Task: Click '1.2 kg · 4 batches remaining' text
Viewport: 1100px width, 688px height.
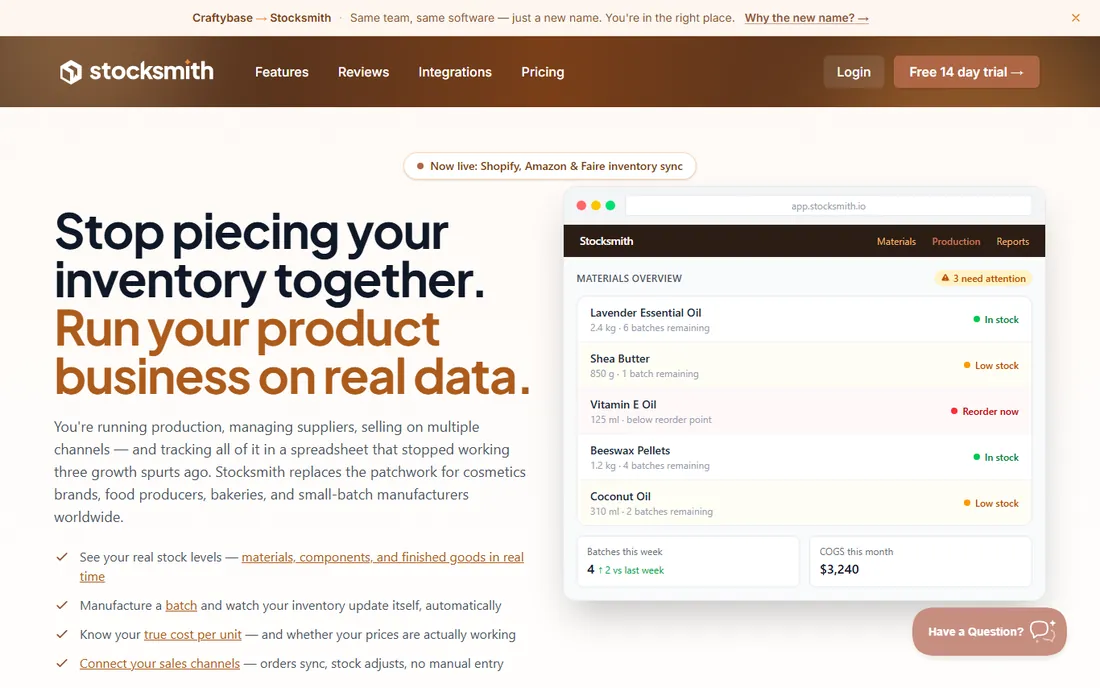Action: pos(650,466)
